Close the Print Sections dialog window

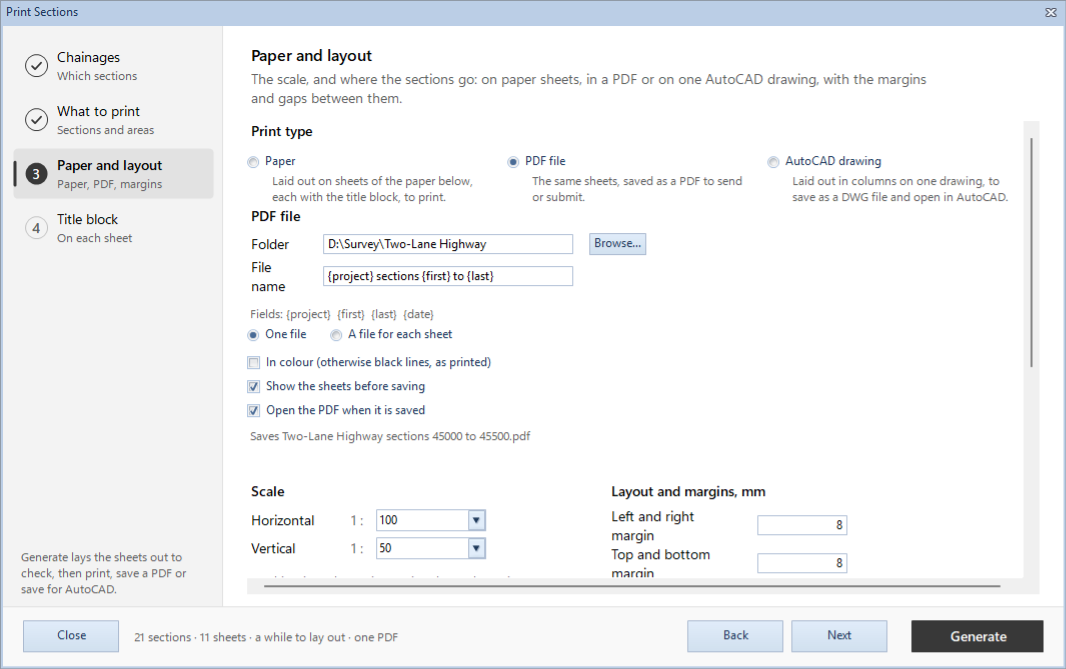pyautogui.click(x=1050, y=12)
